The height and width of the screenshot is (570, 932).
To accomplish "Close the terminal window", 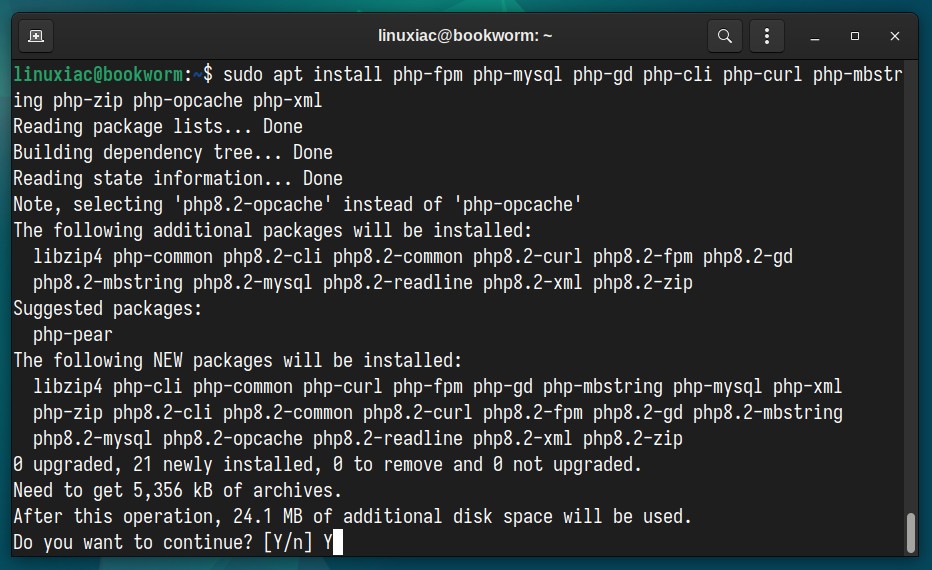I will (895, 36).
